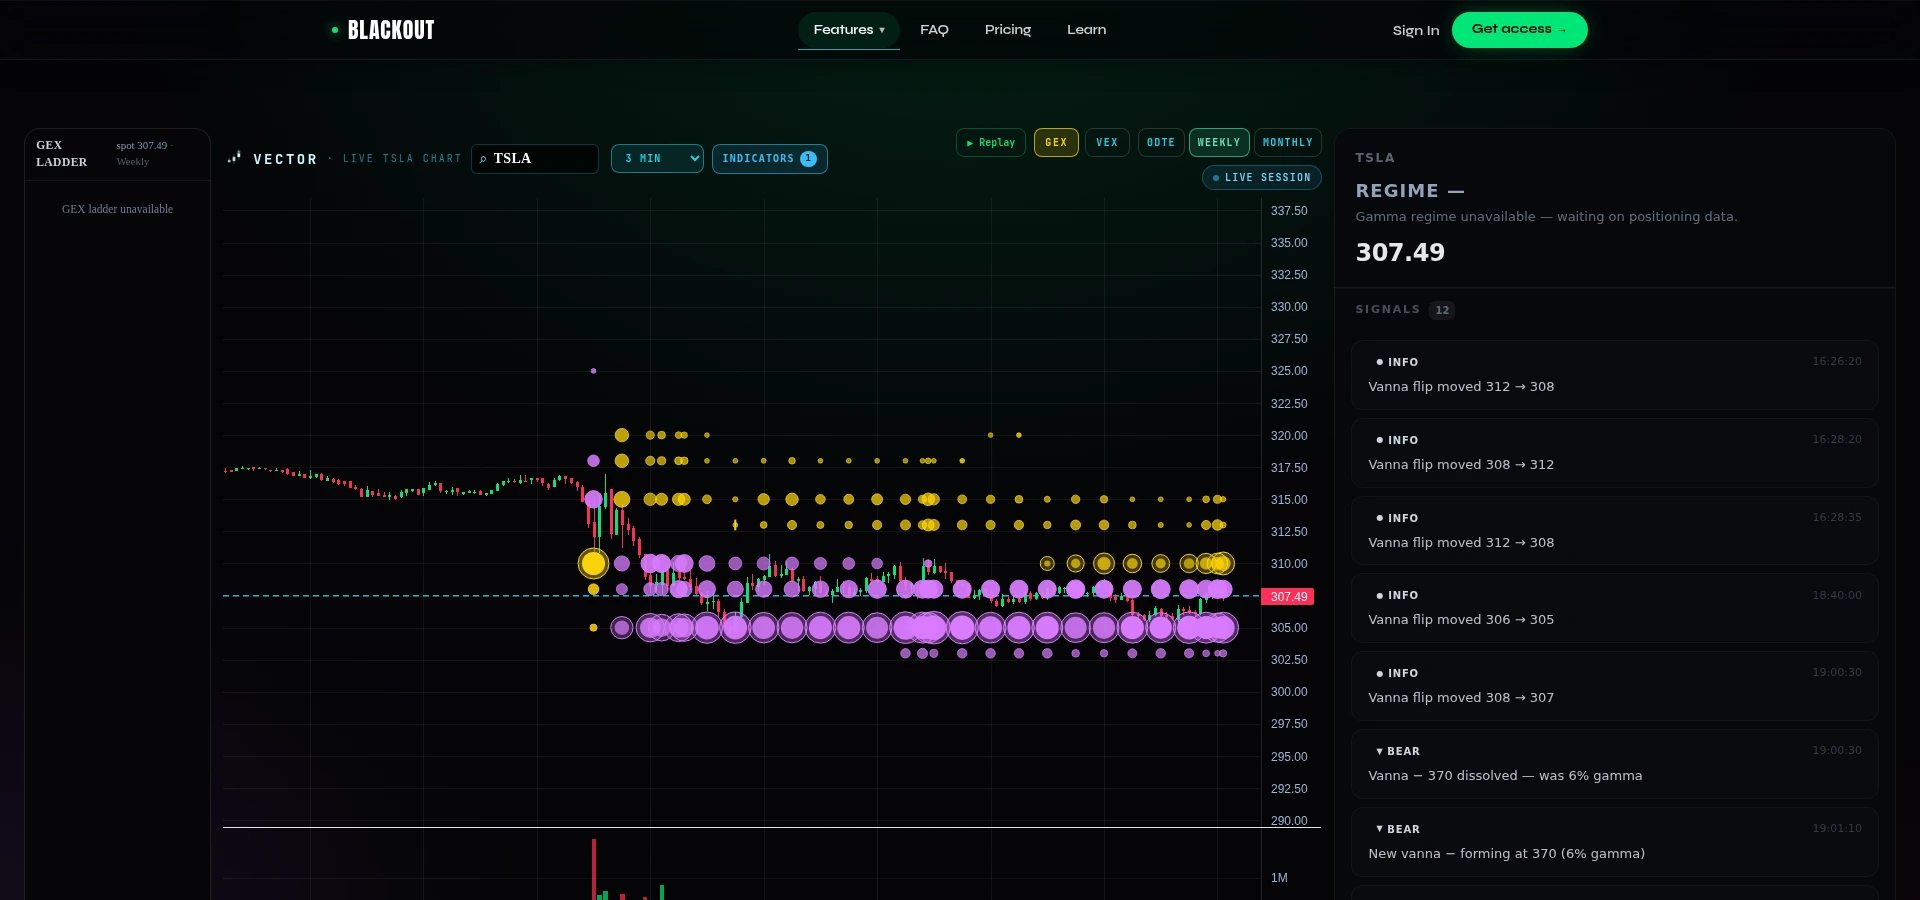This screenshot has height=900, width=1920.
Task: Open the Indicators panel button
Action: (769, 159)
